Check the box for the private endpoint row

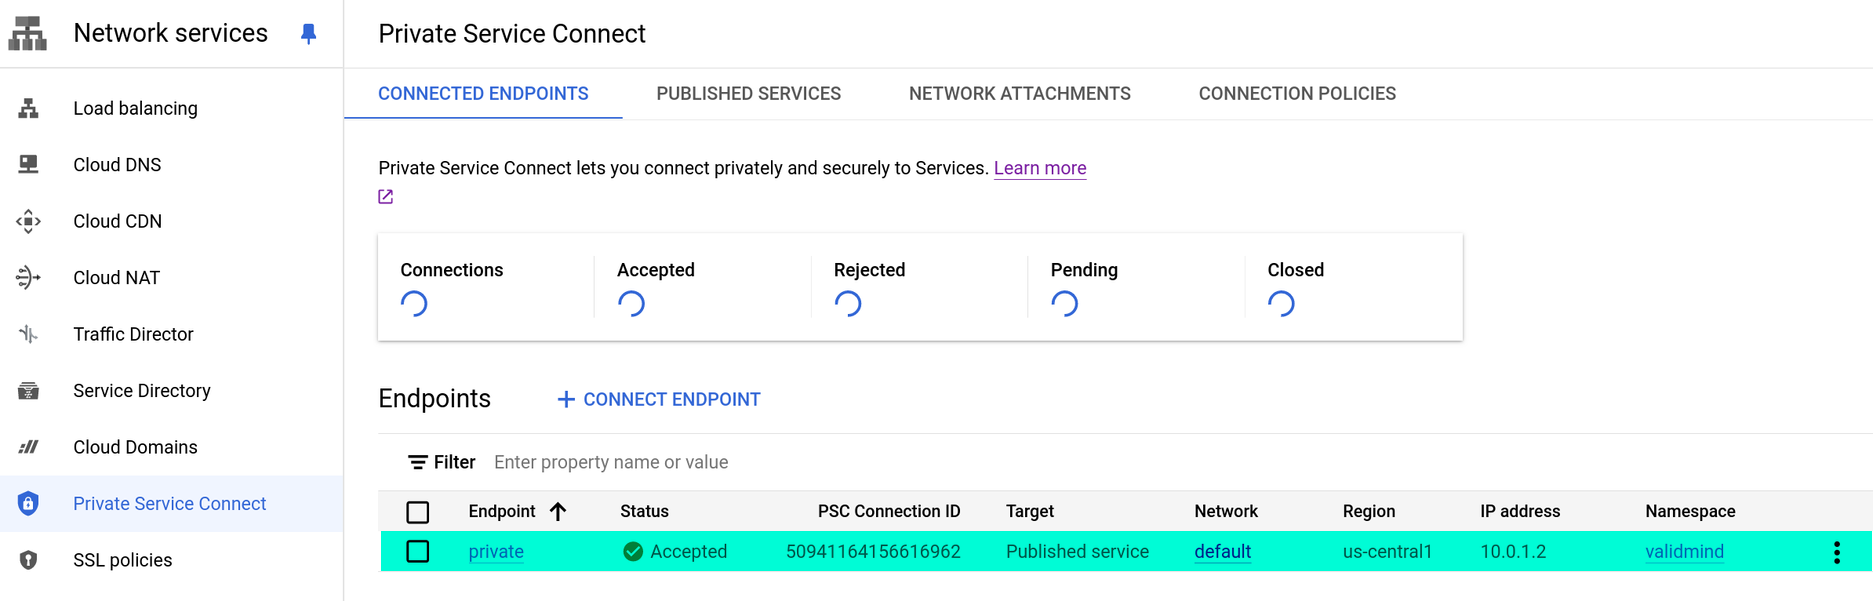pos(418,552)
